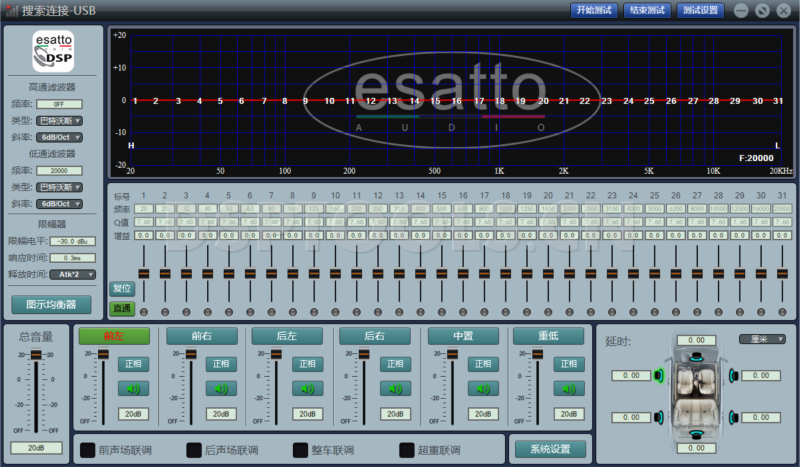Select the 后右 channel tab
Screen dimensions: 800x467
(x=375, y=336)
